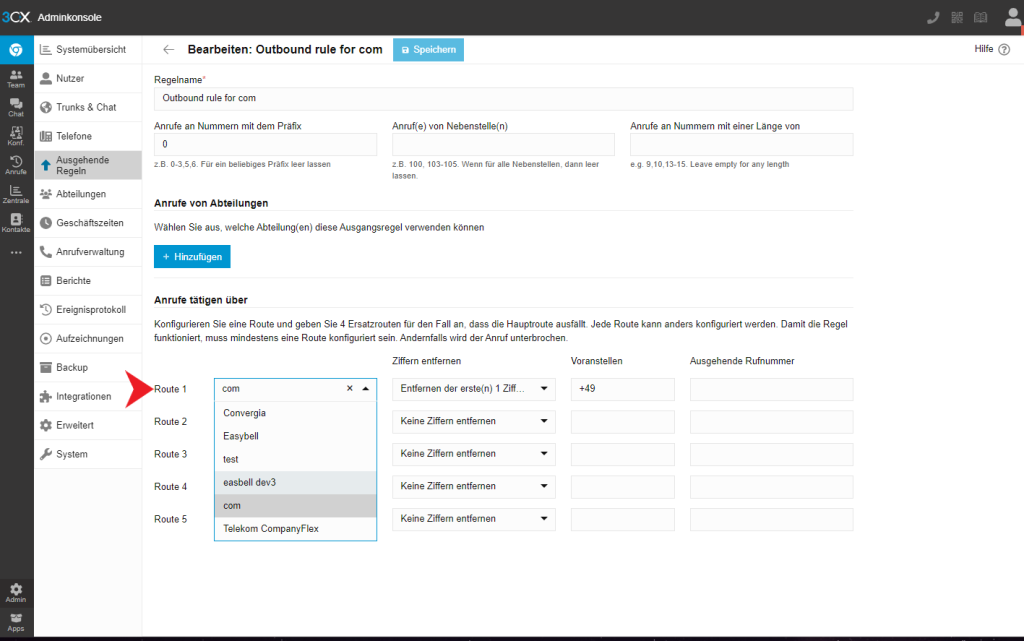
Task: Open Kontakte icon in left rail
Action: (x=16, y=222)
